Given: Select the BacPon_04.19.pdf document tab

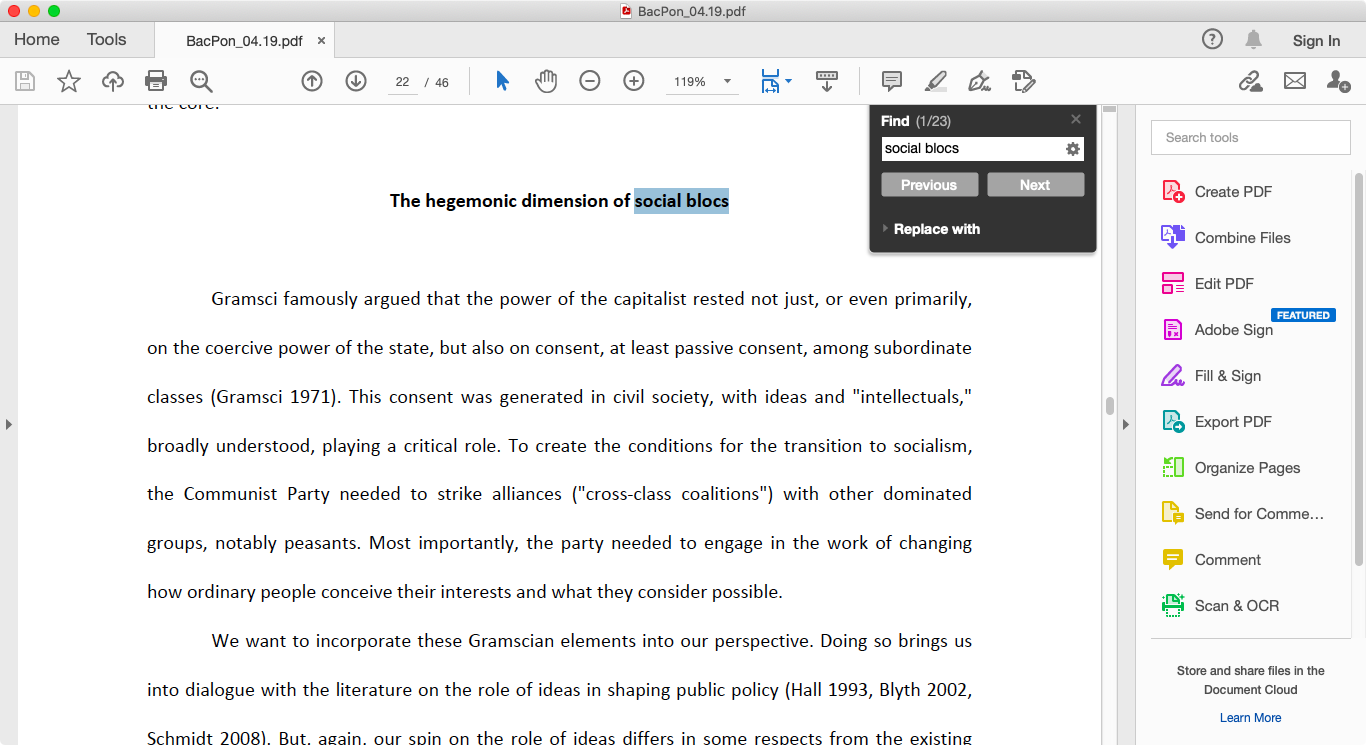Looking at the screenshot, I should point(245,41).
